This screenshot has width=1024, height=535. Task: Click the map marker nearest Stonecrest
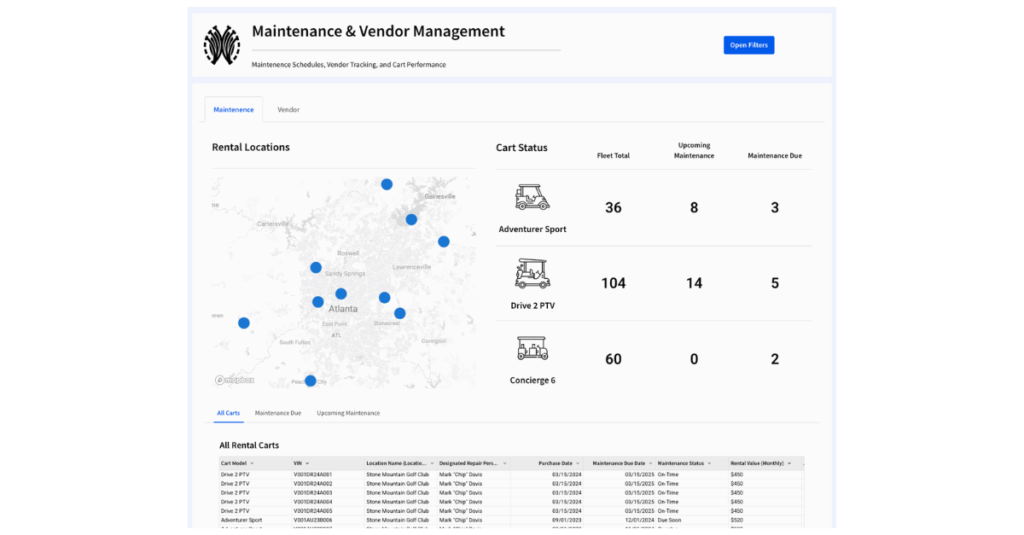pyautogui.click(x=400, y=314)
